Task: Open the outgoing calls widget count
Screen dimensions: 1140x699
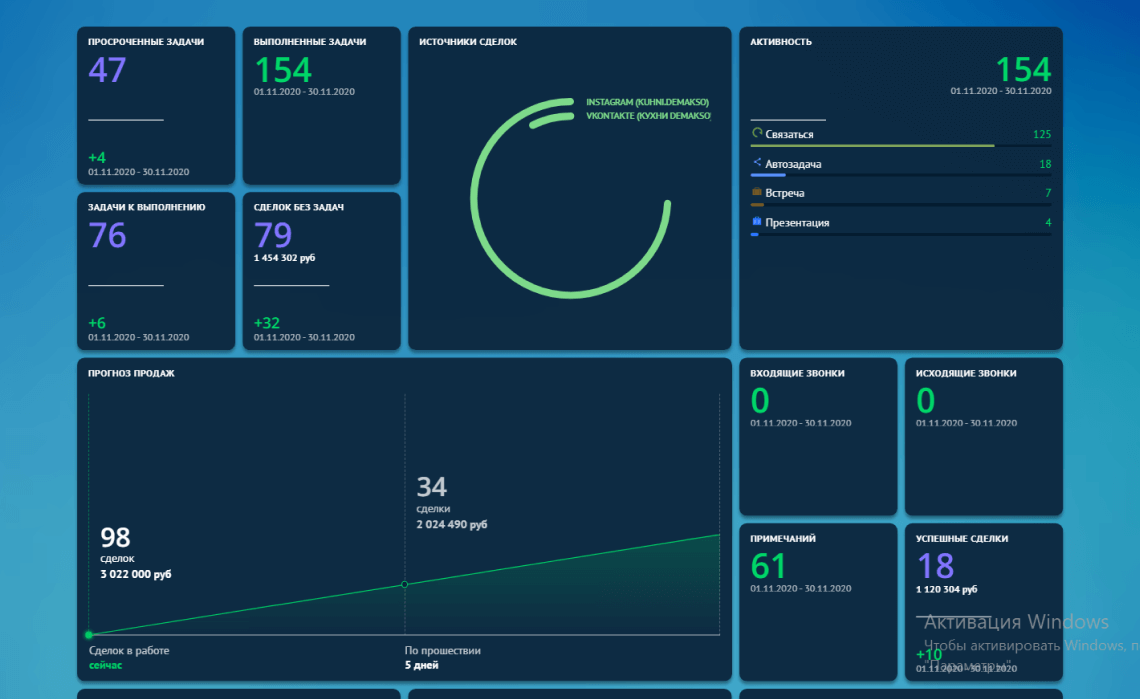Action: click(926, 401)
